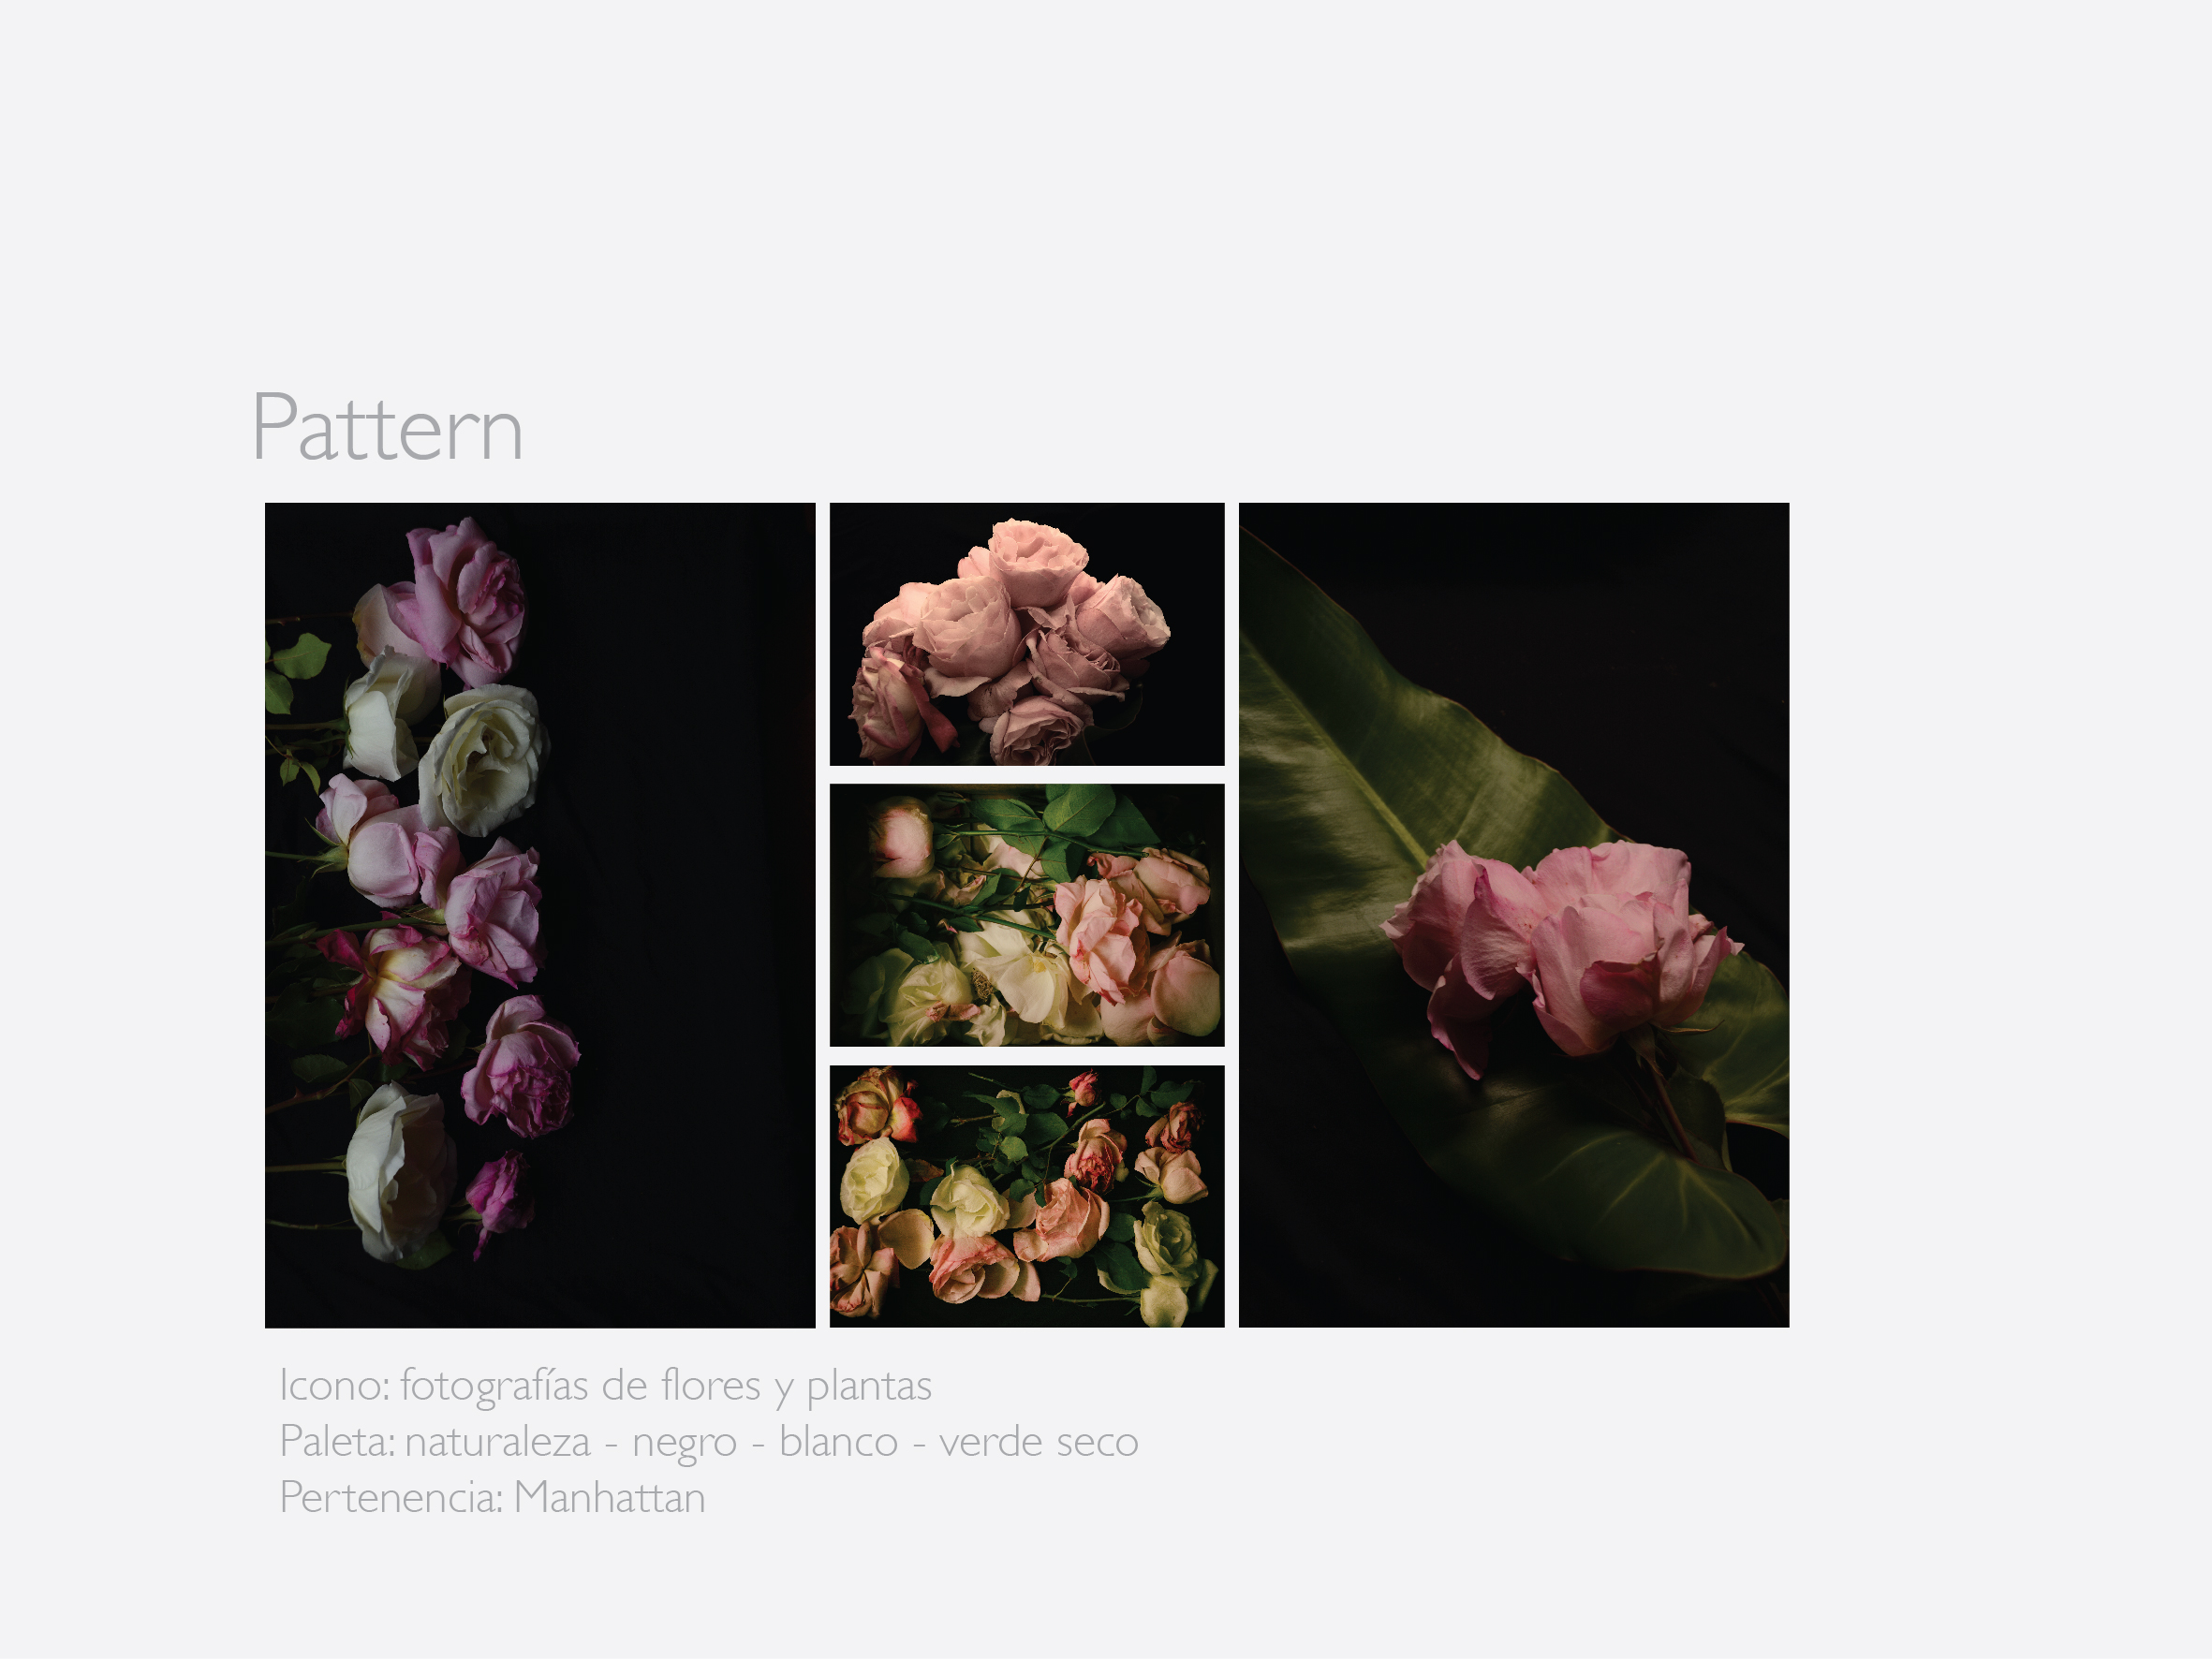The image size is (2212, 1659).
Task: Select the Pertenencia: Manhattan line
Action: [492, 1498]
